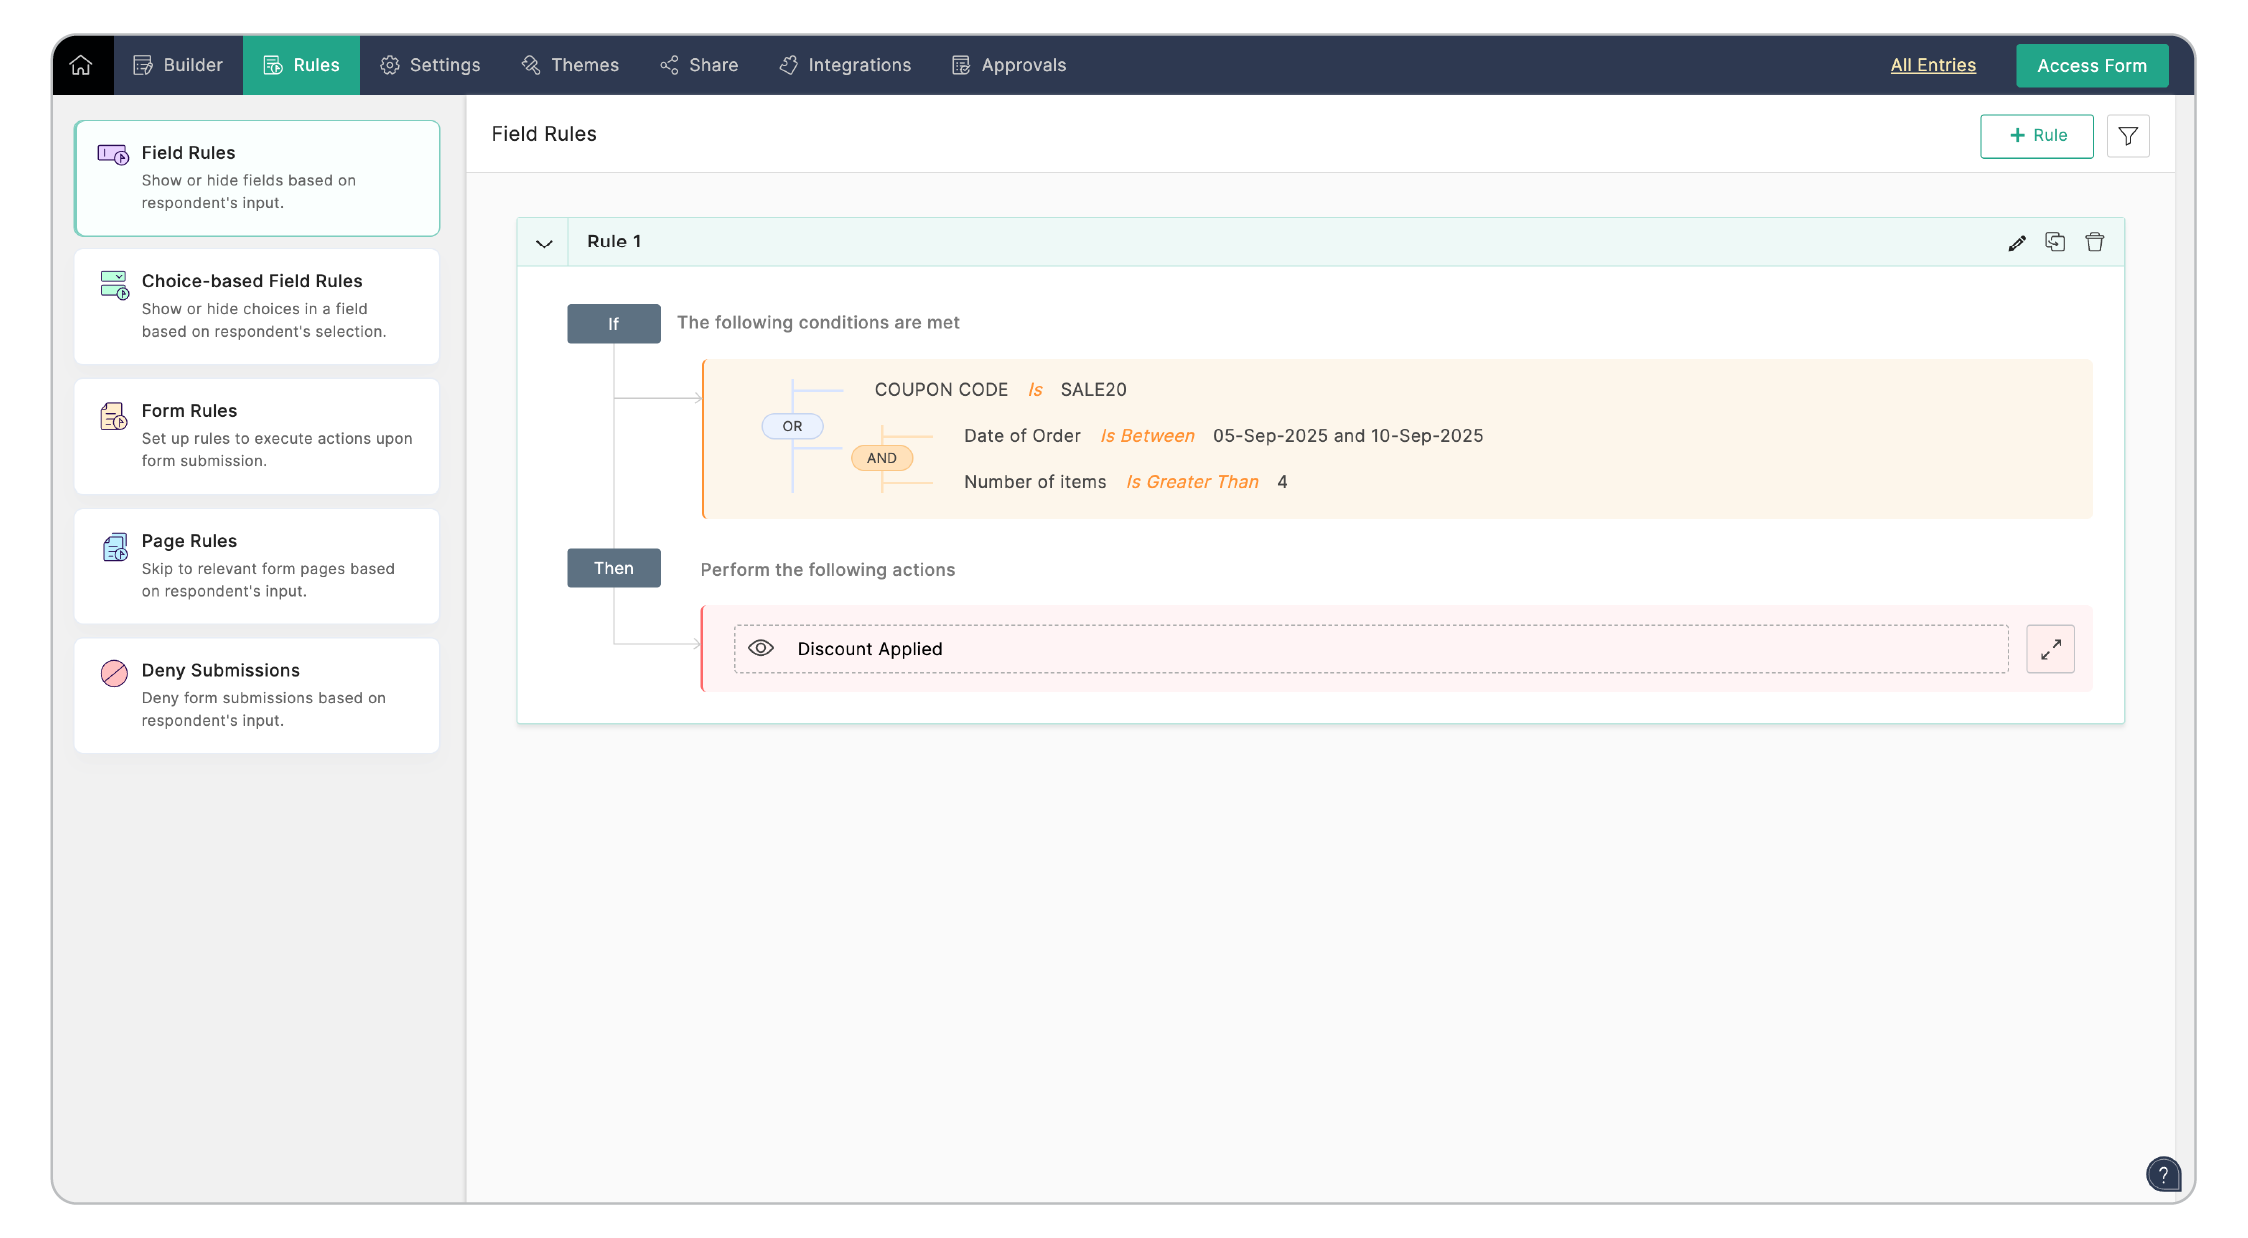
Task: Click the Access Form button
Action: (2091, 66)
